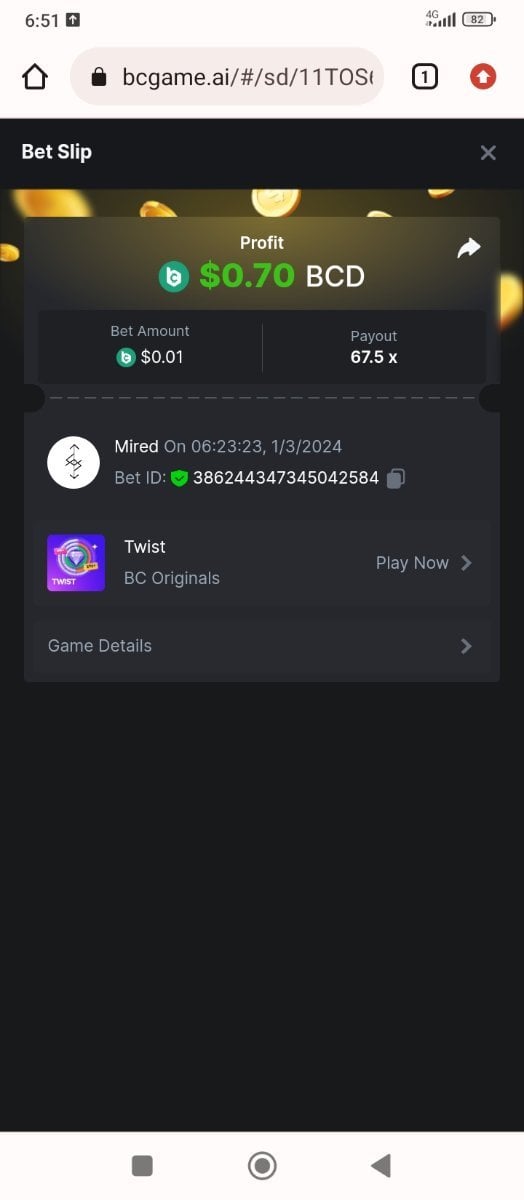The height and width of the screenshot is (1200, 524).
Task: Tap the share arrow icon on profit card
Action: [x=469, y=249]
